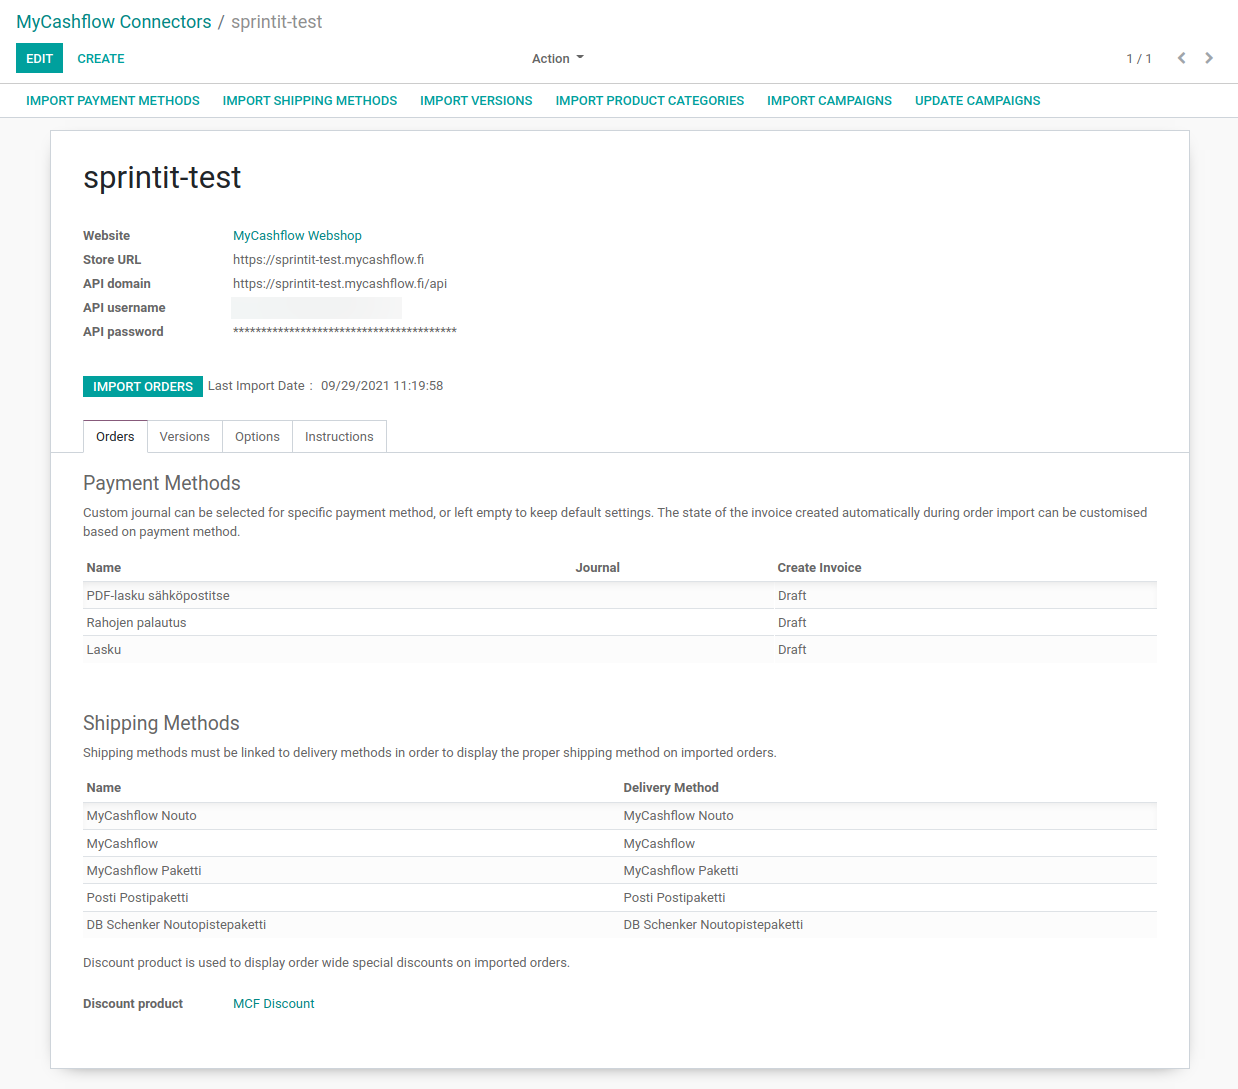Image resolution: width=1238 pixels, height=1089 pixels.
Task: Open the Instructions tab
Action: 339,437
